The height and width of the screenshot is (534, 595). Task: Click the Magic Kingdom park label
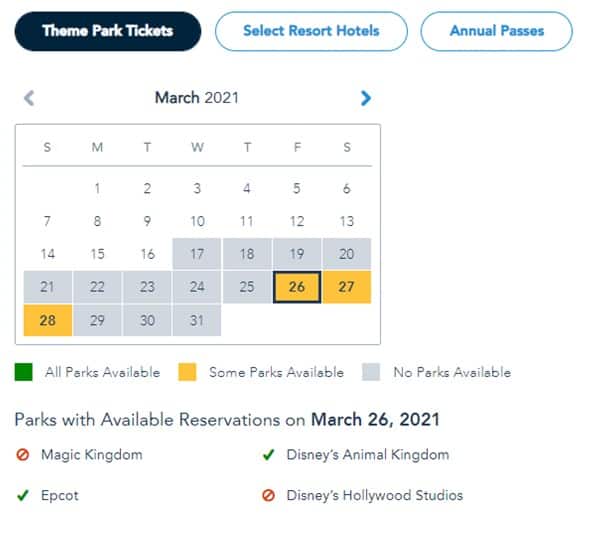[x=92, y=455]
